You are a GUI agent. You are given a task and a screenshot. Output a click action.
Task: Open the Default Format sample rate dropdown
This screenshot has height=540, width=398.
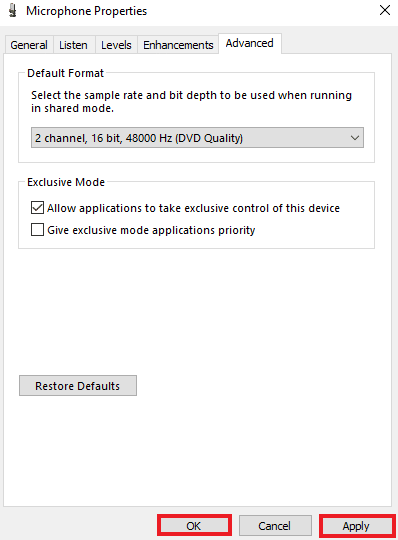coord(197,138)
